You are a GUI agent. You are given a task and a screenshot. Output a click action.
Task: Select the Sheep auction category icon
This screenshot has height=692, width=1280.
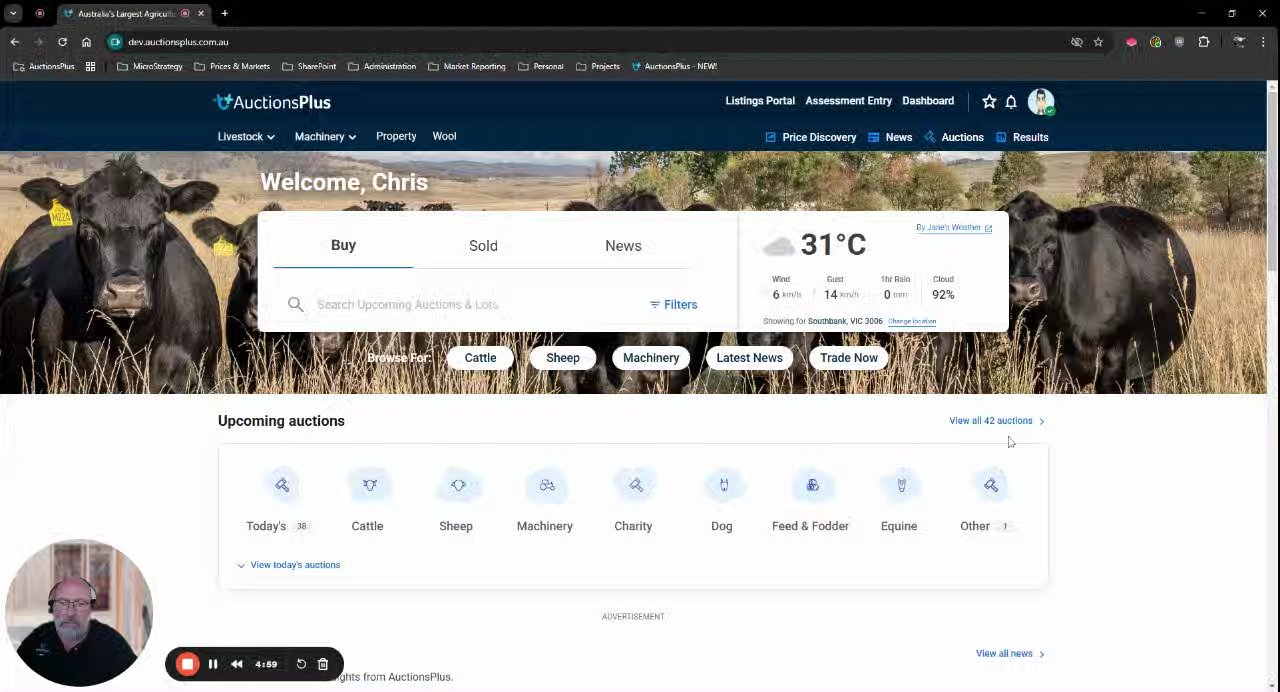pyautogui.click(x=458, y=486)
